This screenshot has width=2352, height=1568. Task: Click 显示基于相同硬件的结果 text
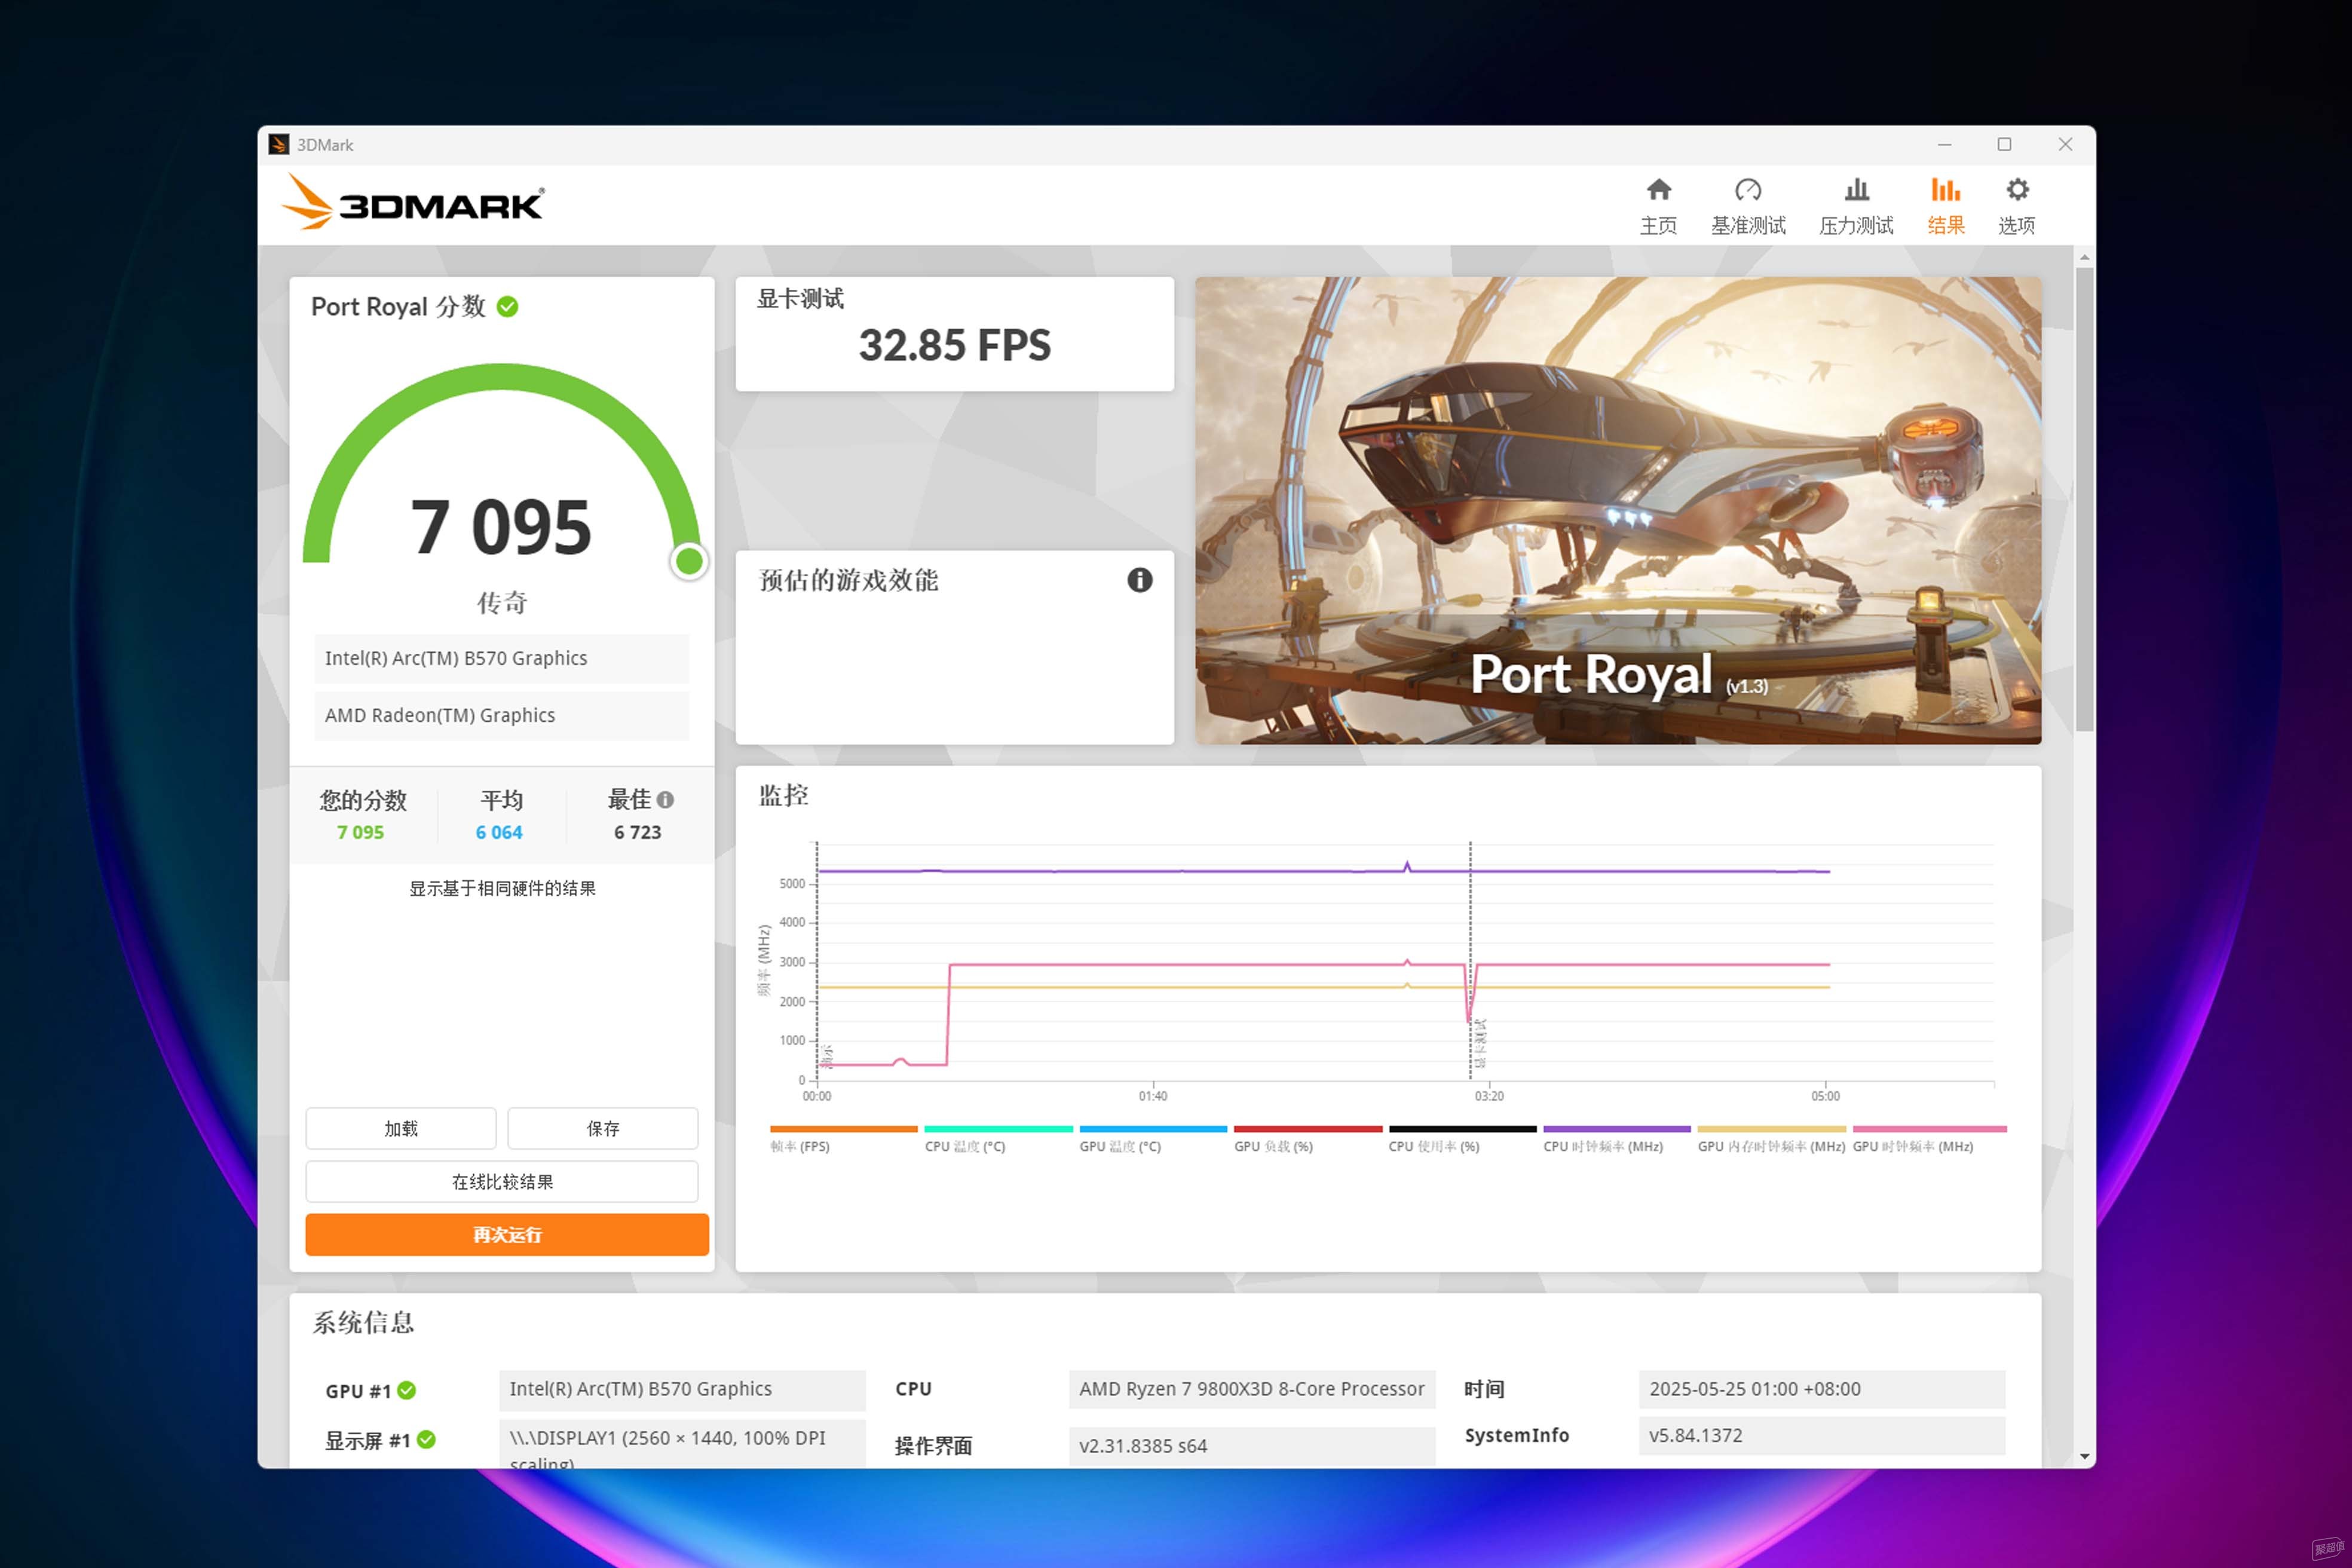click(502, 888)
